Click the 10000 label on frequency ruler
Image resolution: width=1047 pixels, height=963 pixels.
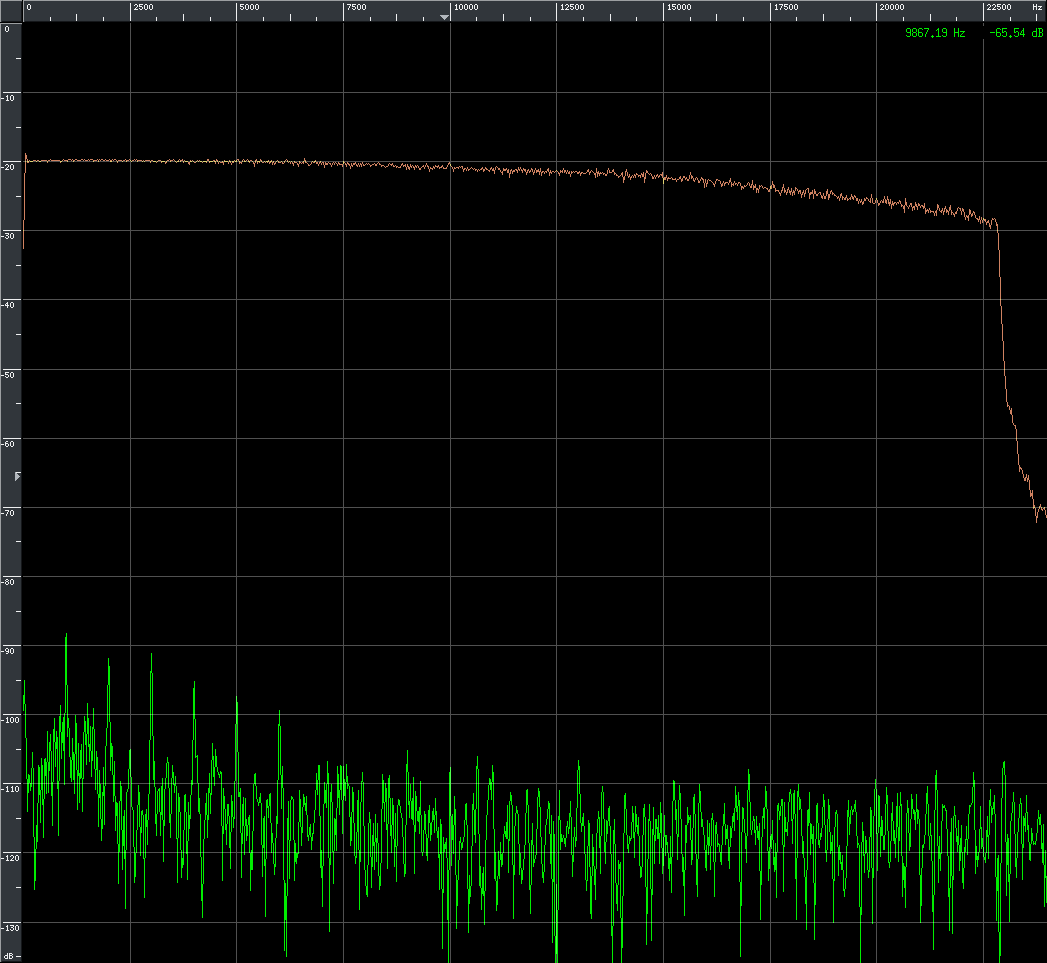click(466, 7)
